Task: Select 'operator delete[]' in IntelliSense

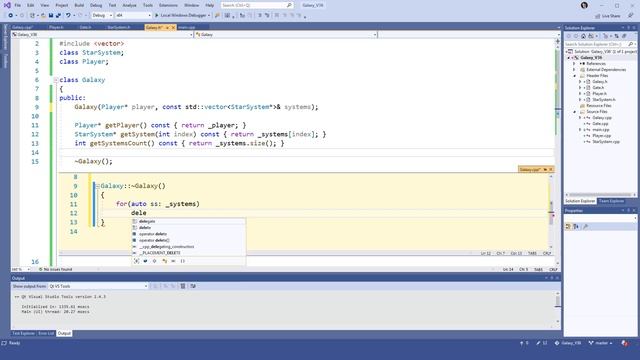Action: pyautogui.click(x=189, y=240)
